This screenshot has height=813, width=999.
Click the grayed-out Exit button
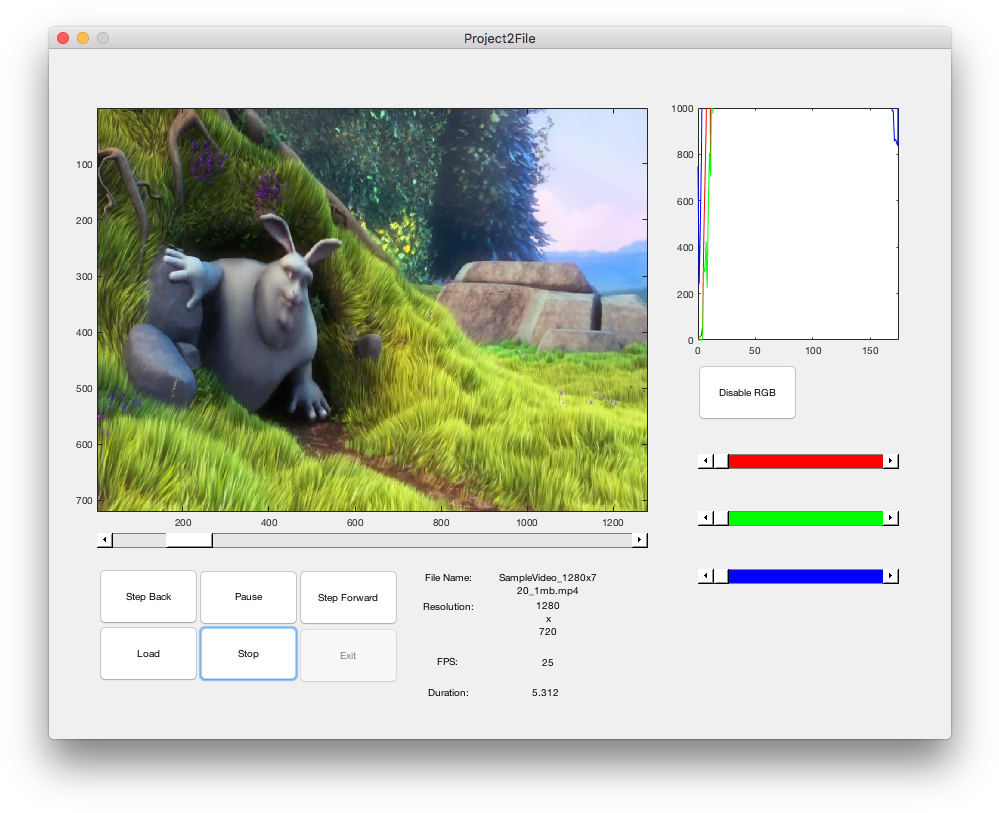(x=348, y=655)
